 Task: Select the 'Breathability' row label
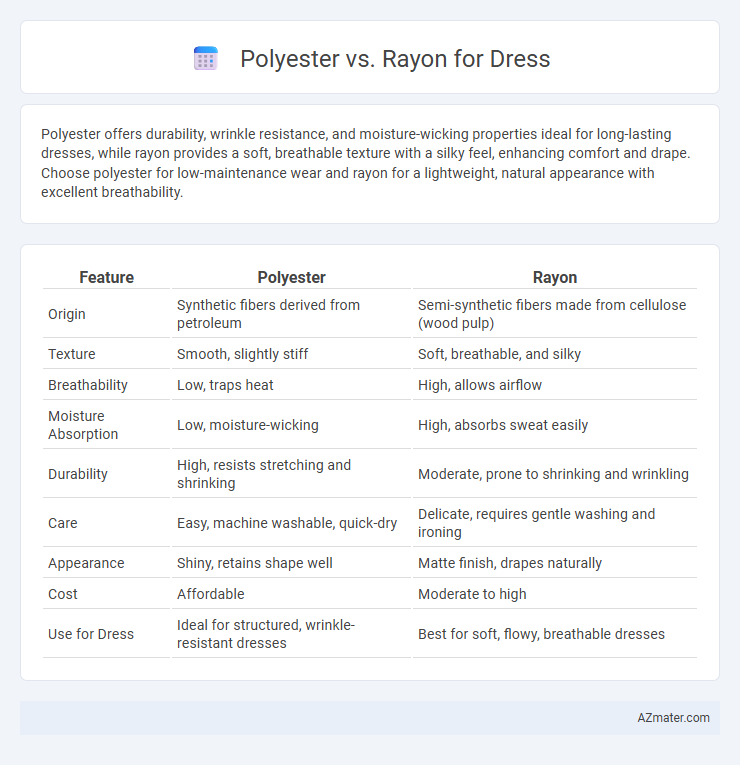coord(88,385)
